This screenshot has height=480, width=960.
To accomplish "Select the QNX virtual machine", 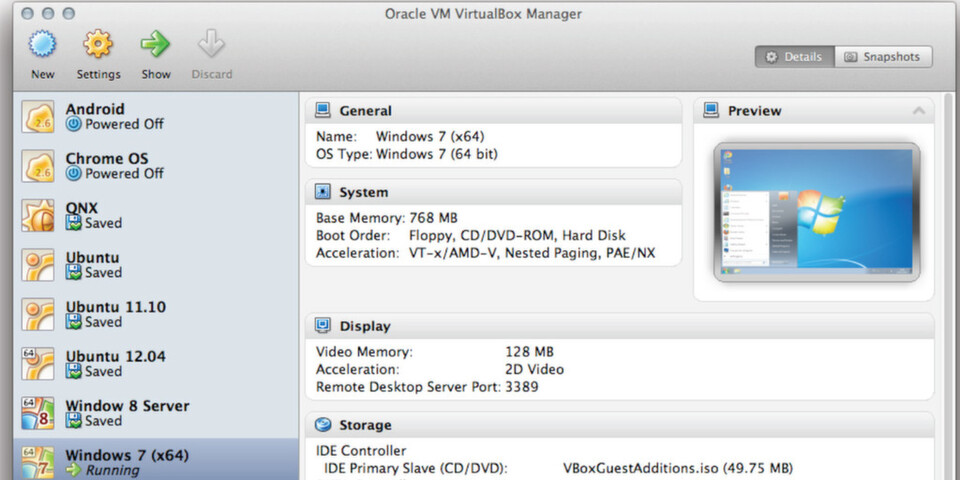I will (156, 216).
